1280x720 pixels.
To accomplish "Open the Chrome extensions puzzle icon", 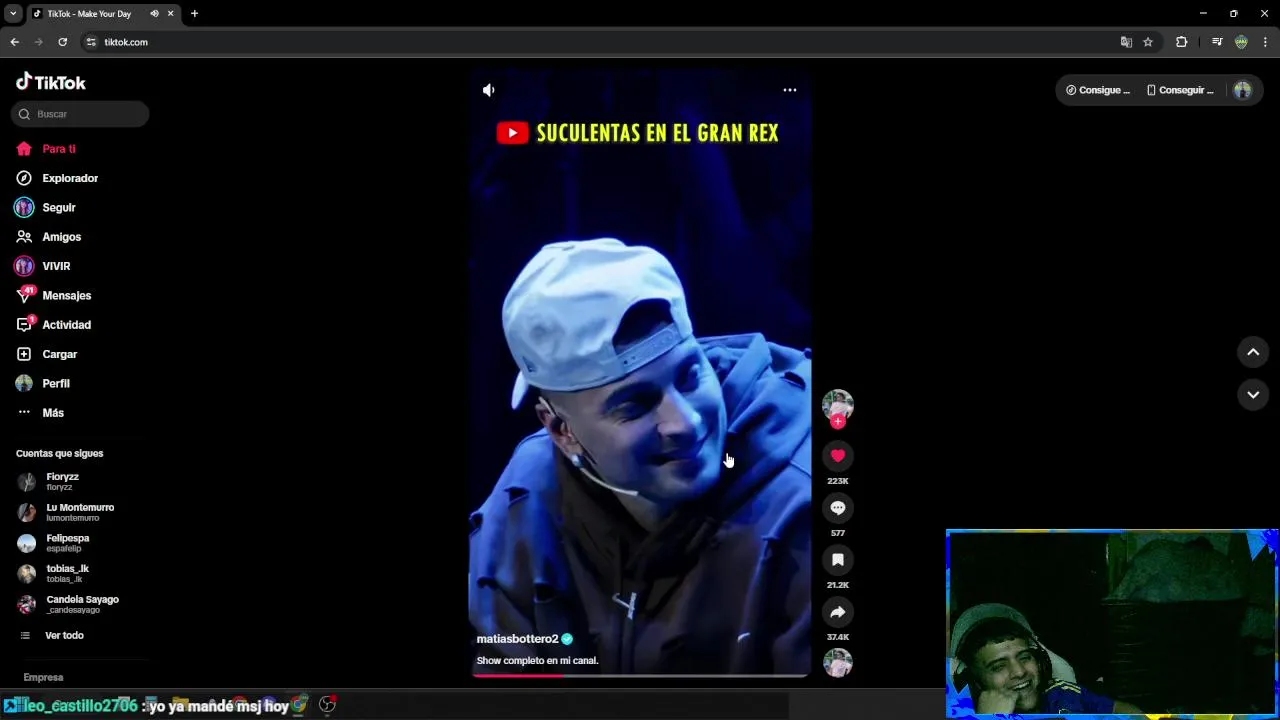I will pos(1181,42).
